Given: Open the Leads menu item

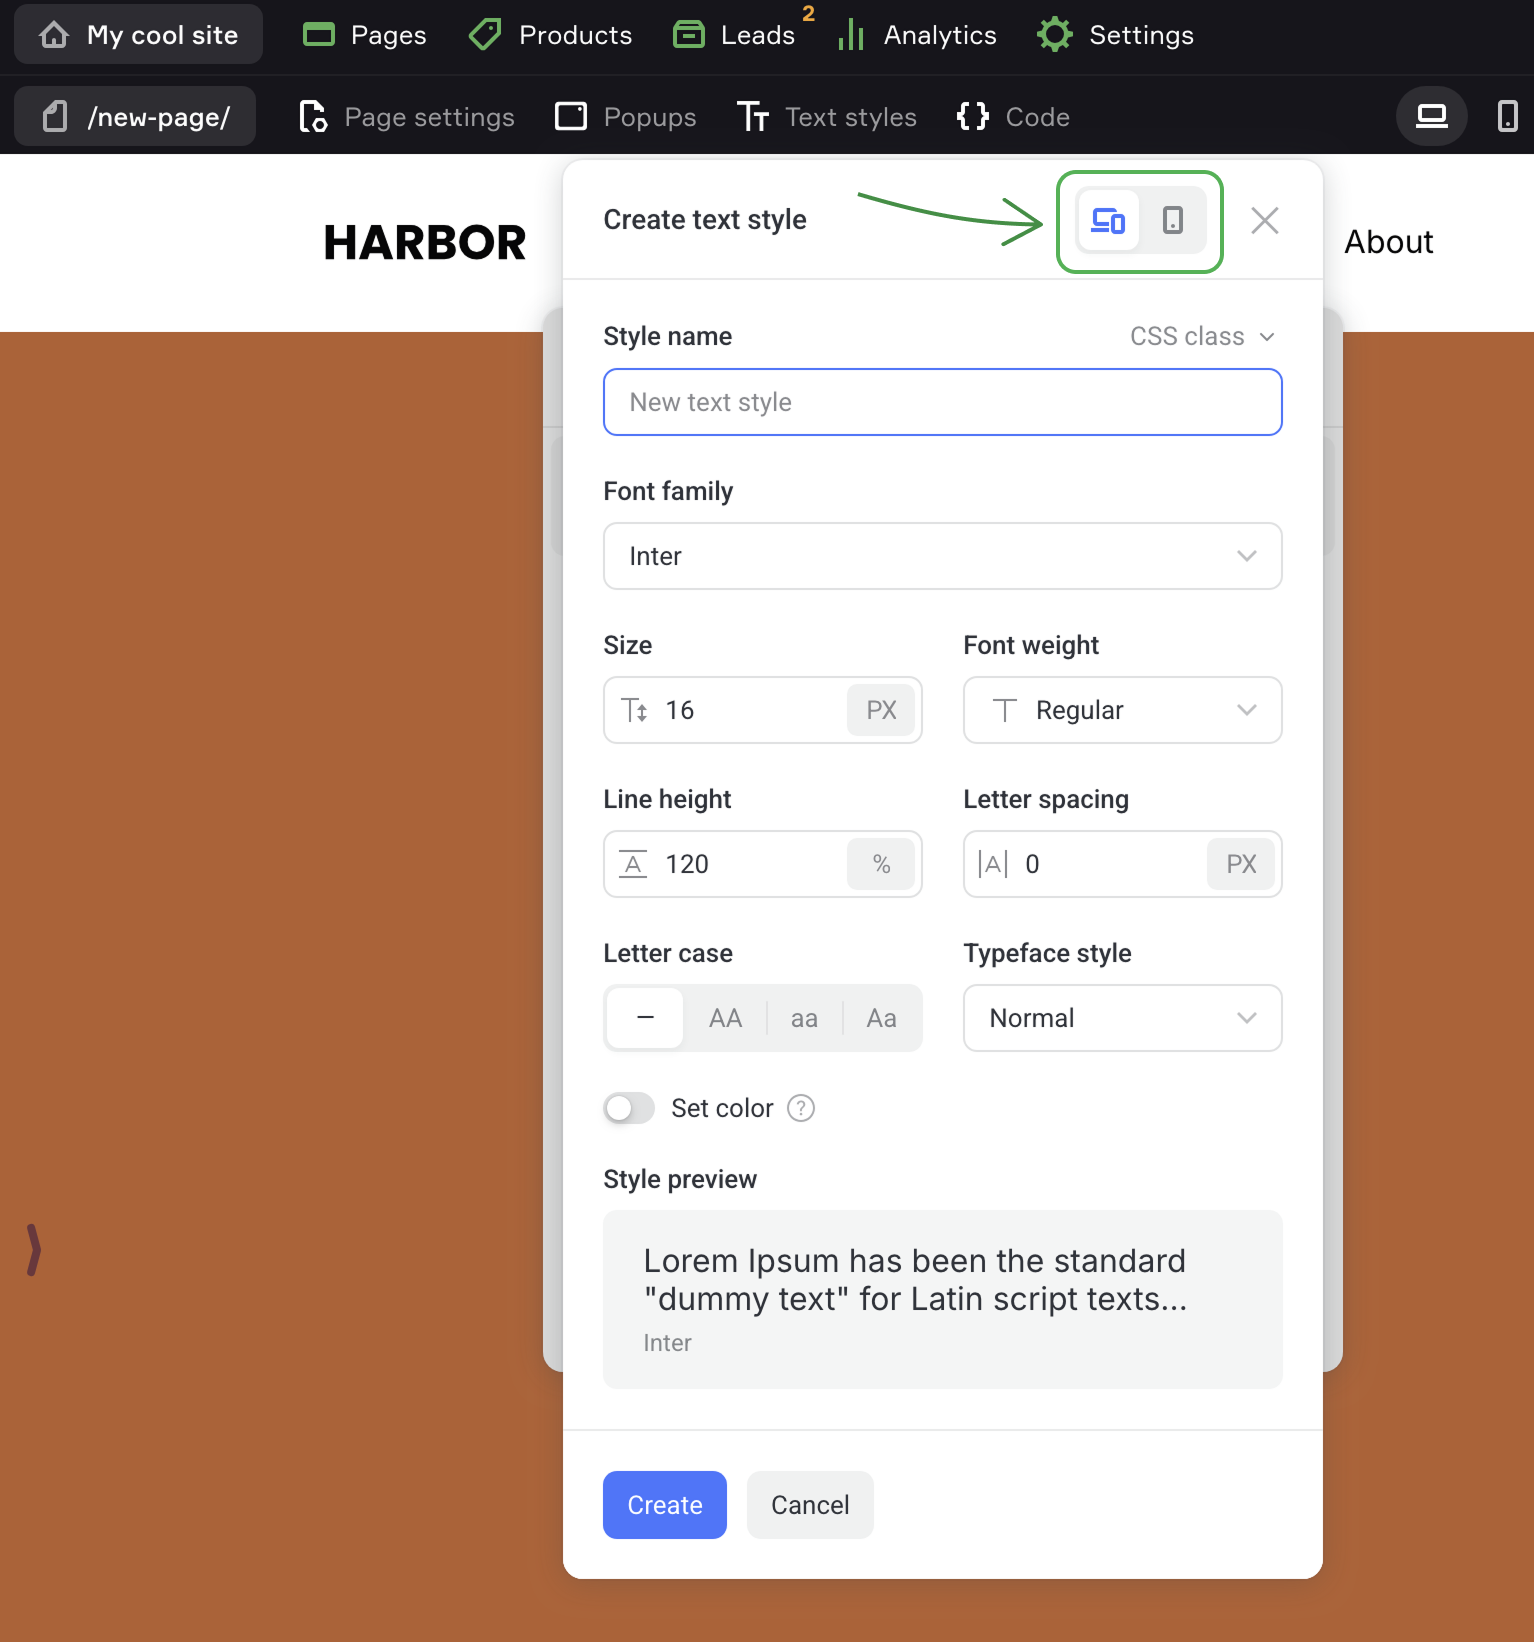Looking at the screenshot, I should [x=735, y=35].
